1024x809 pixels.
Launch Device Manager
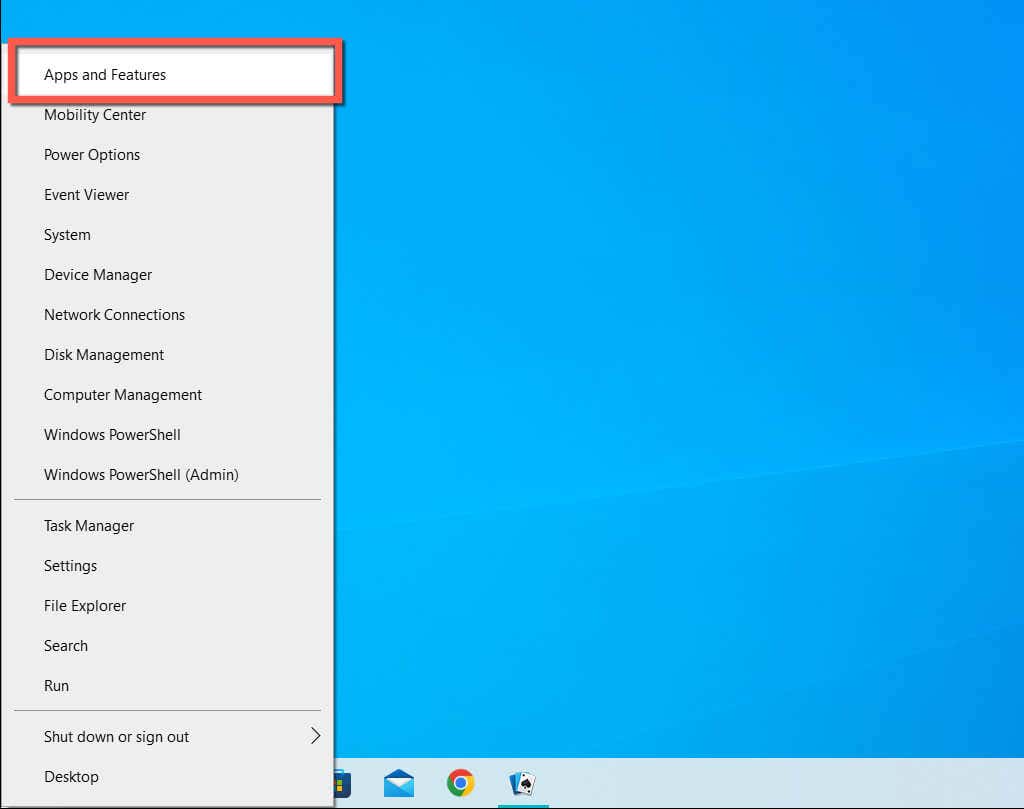98,275
